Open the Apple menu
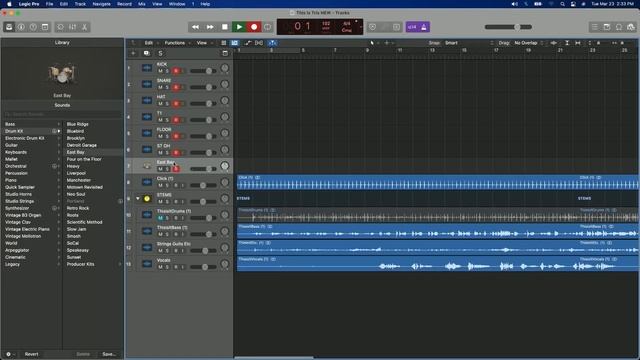Viewport: 640px width, 360px height. coord(9,4)
